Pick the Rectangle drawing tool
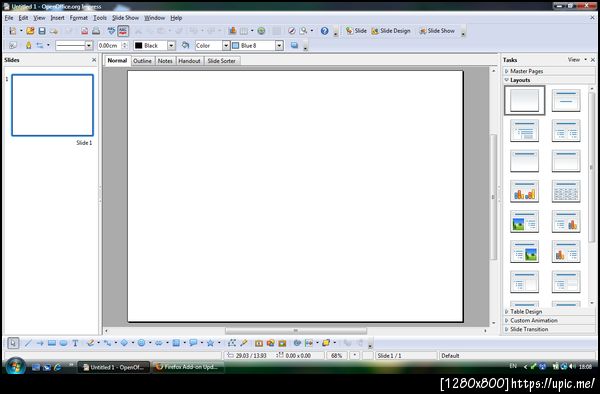Screen dimensions: 600x394 click(52, 343)
